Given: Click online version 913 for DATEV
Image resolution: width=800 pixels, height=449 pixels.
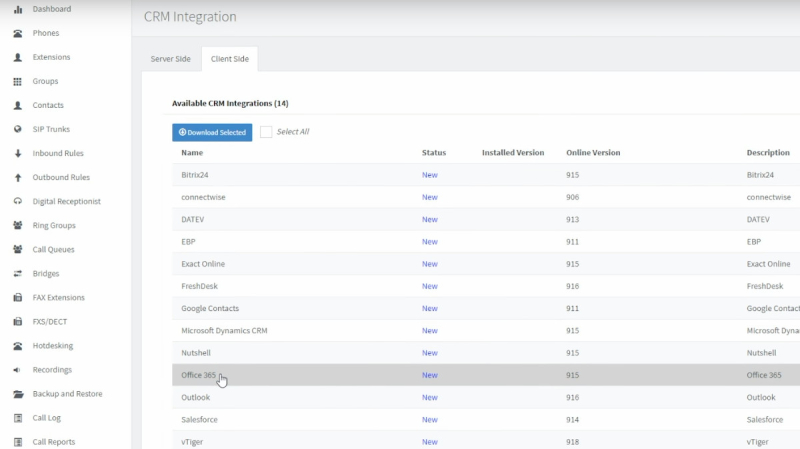Looking at the screenshot, I should click(572, 219).
